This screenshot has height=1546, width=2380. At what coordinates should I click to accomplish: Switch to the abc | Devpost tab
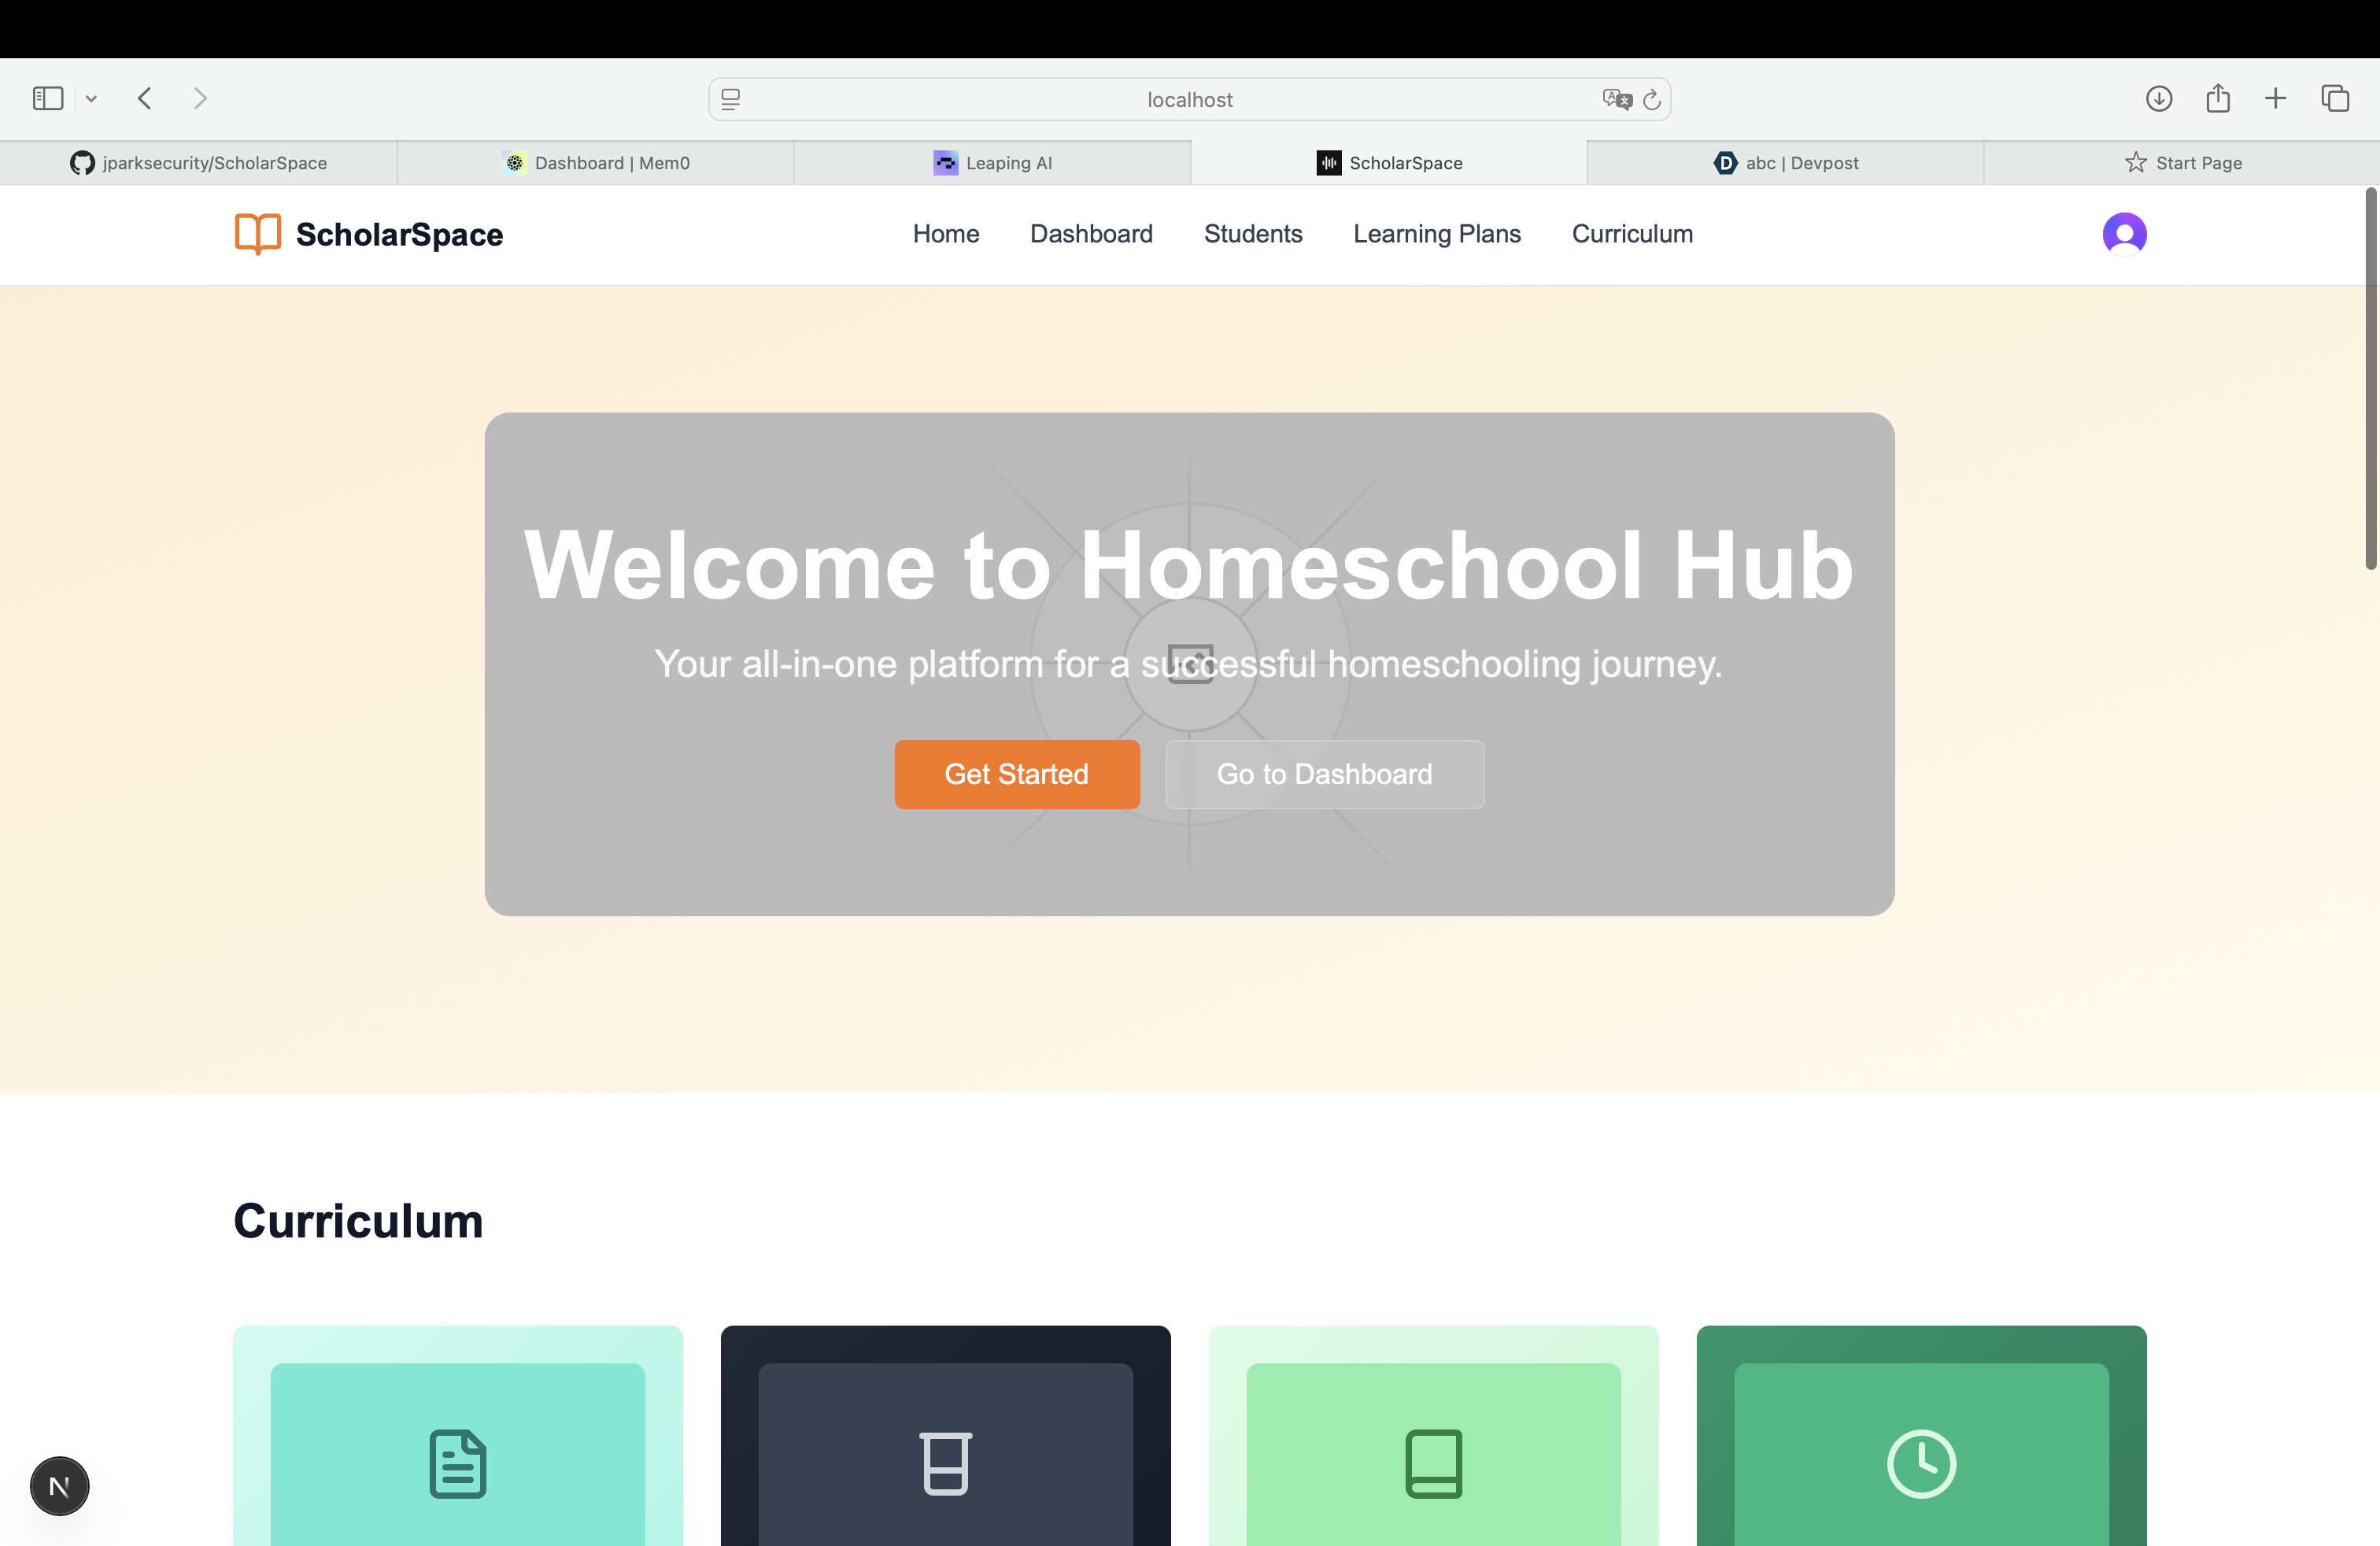[x=1785, y=163]
